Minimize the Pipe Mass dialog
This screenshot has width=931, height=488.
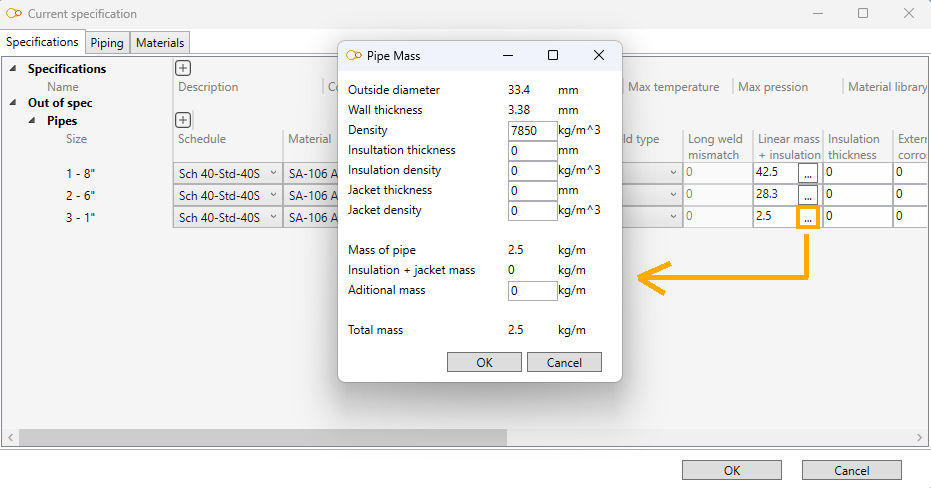508,56
